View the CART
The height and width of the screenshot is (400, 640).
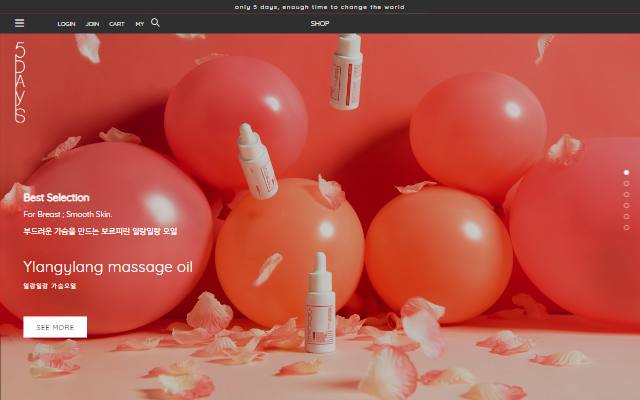tap(117, 24)
